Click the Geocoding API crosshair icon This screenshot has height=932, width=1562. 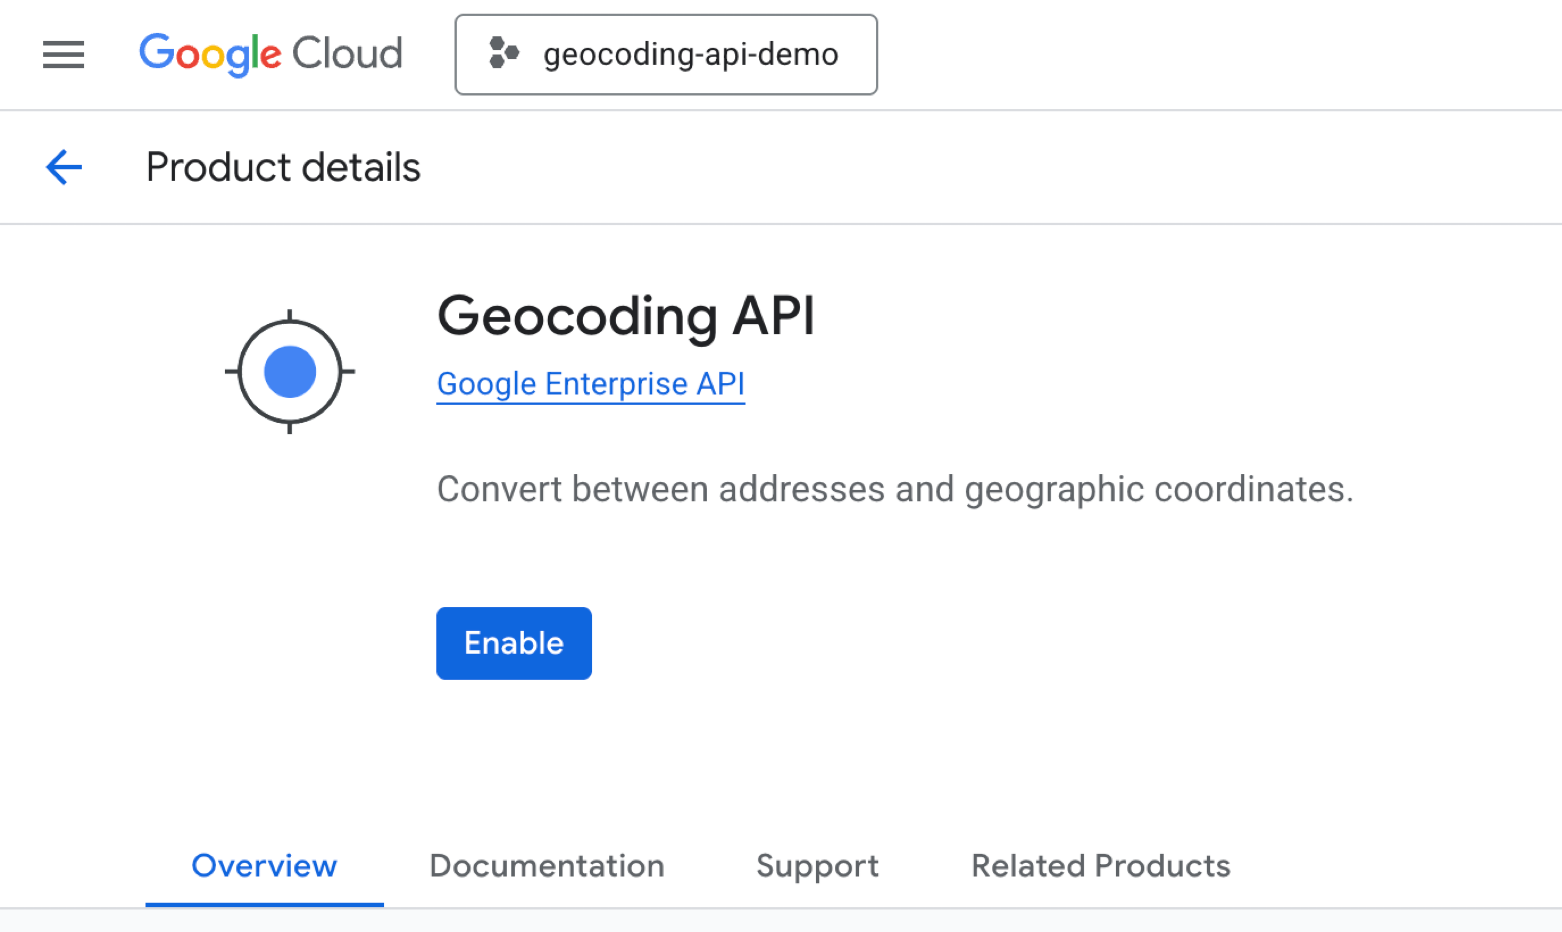point(289,371)
